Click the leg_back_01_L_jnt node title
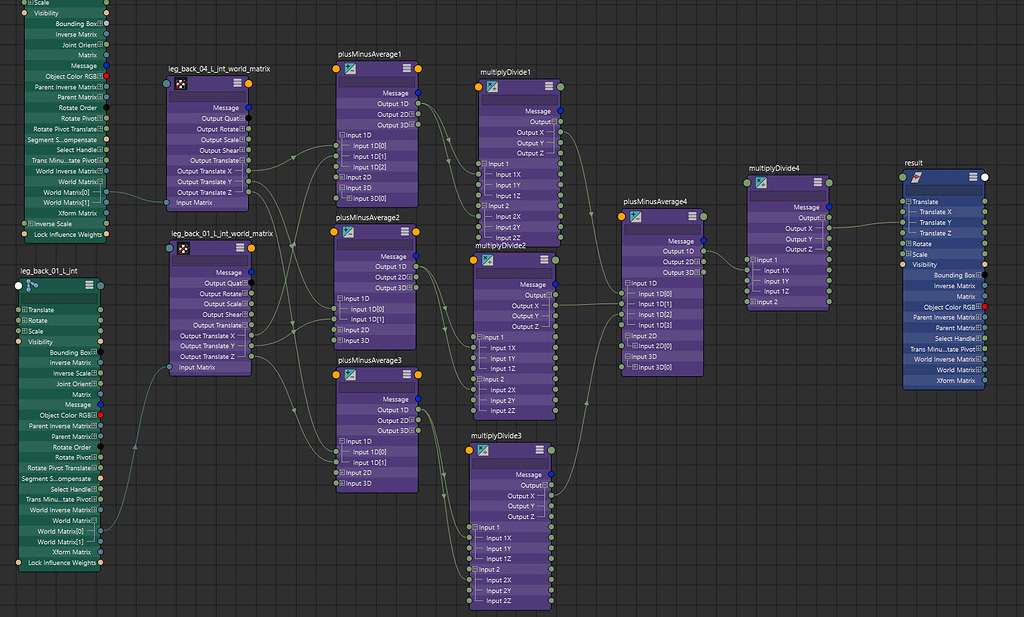The height and width of the screenshot is (617, 1024). [50, 269]
